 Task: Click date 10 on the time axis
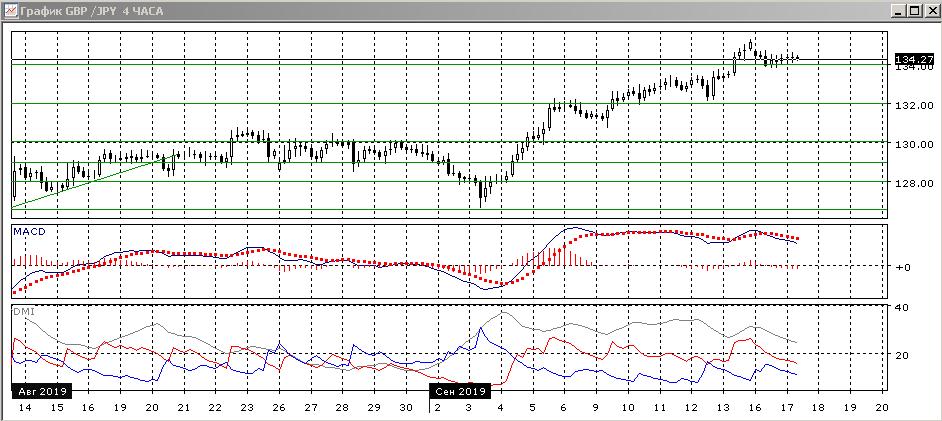point(628,408)
